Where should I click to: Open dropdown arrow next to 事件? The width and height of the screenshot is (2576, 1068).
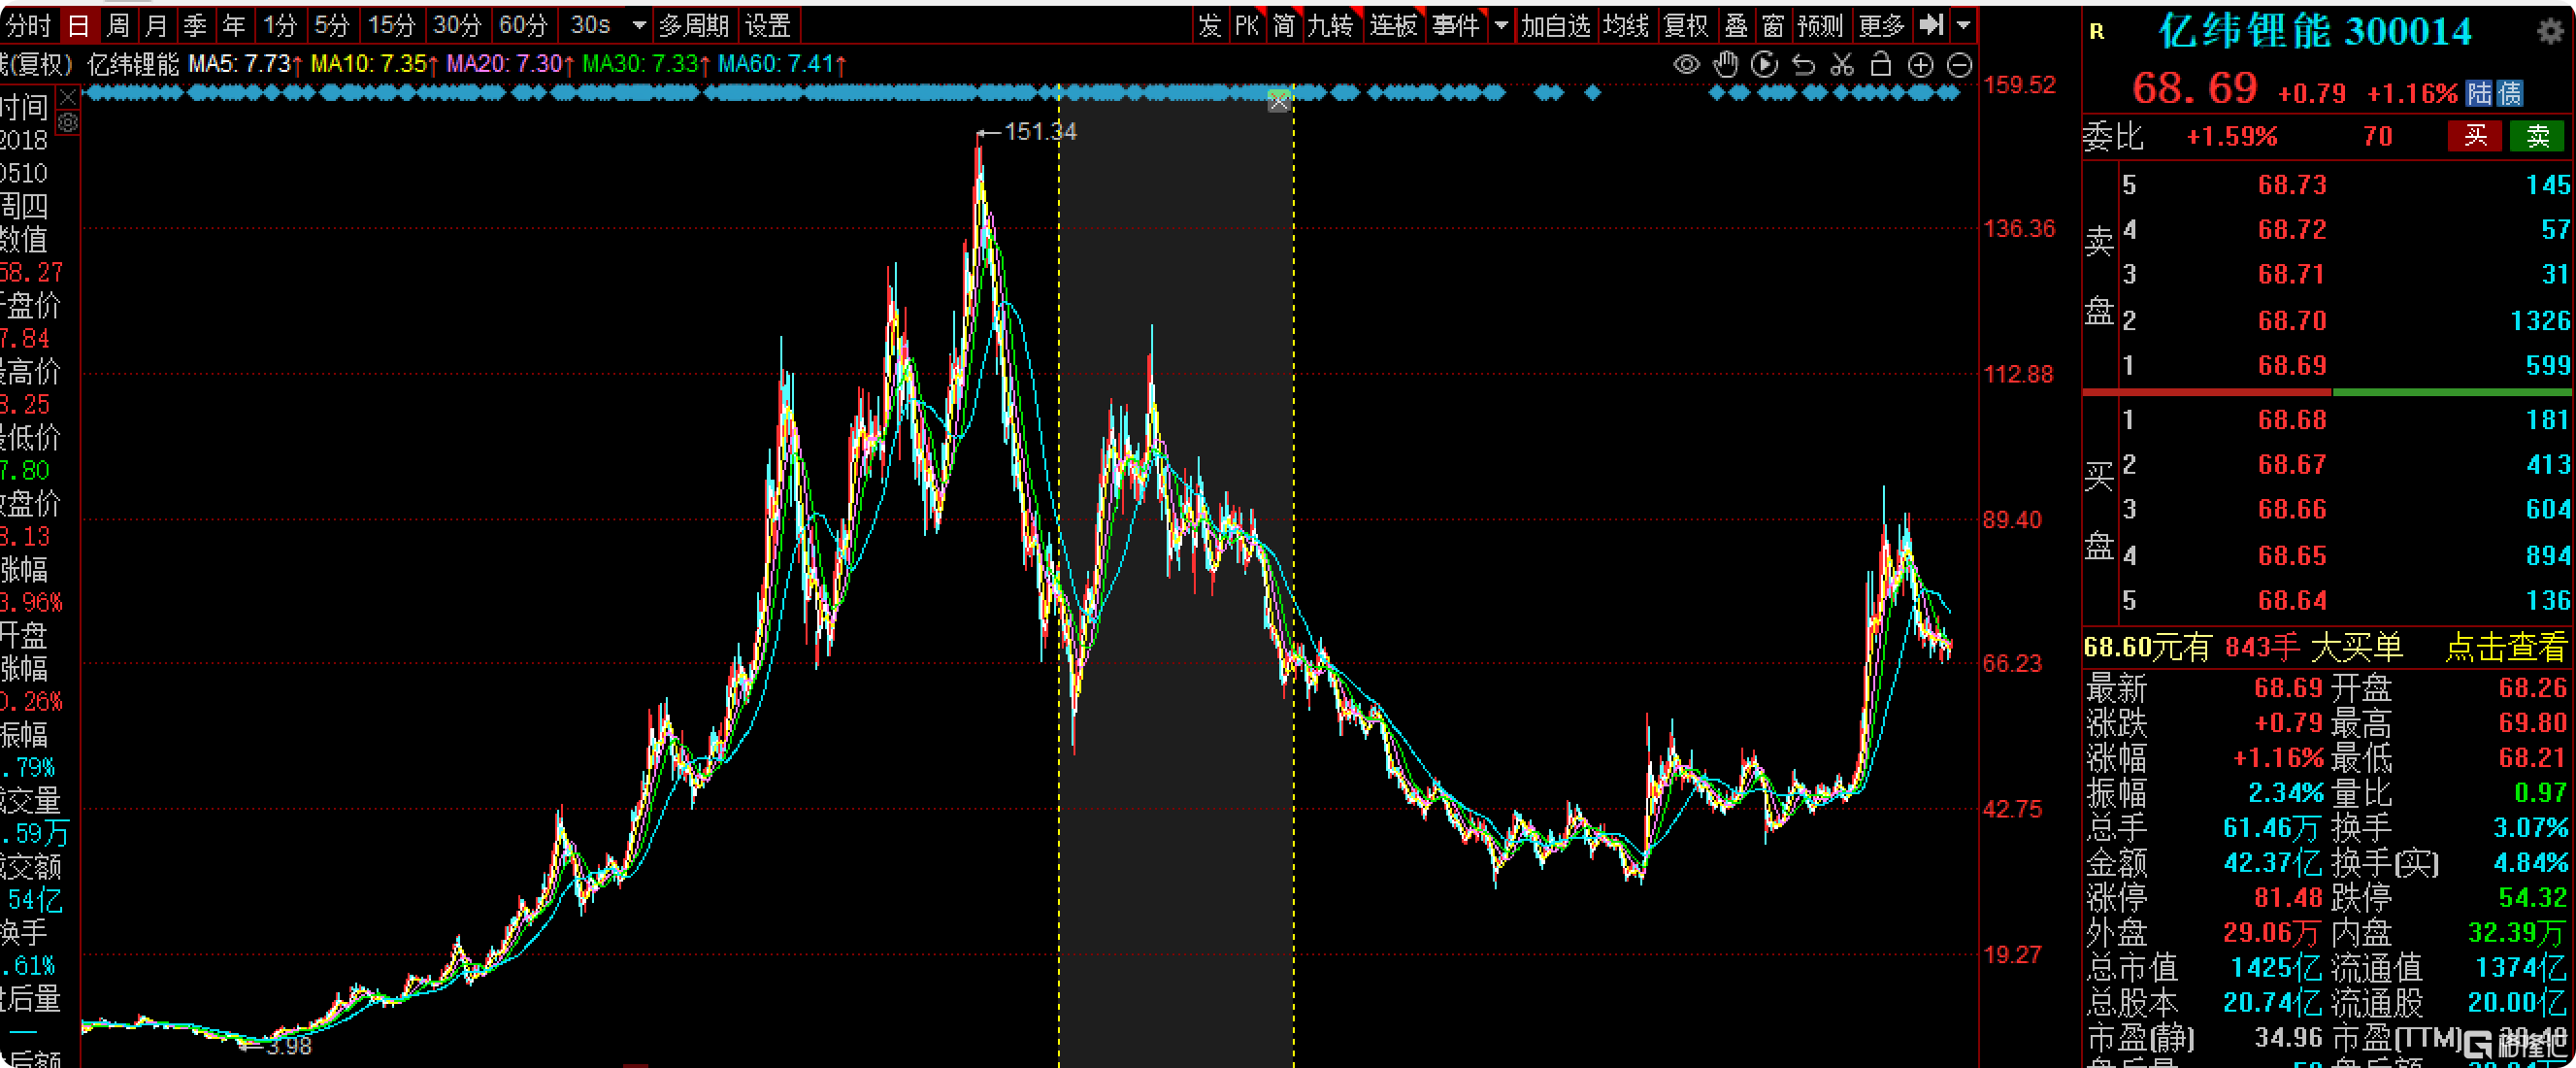1500,25
